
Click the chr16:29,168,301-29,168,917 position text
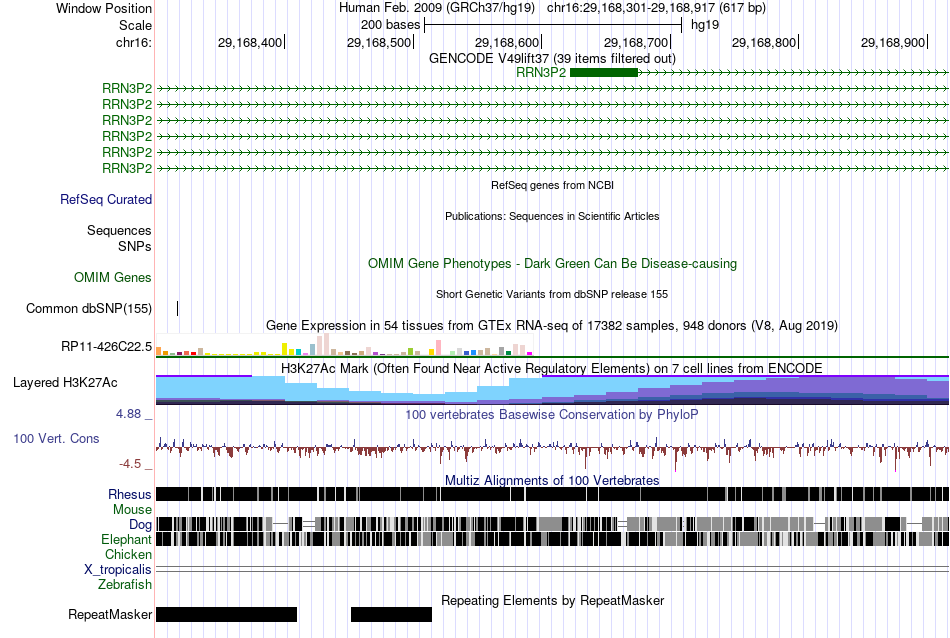coord(656,8)
